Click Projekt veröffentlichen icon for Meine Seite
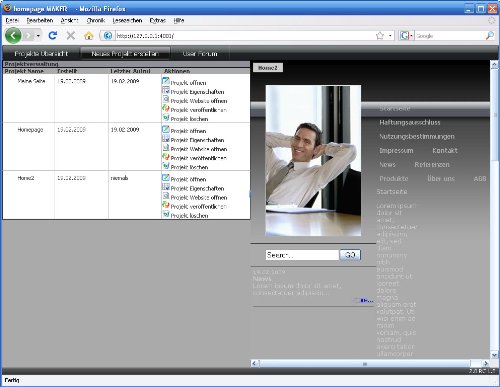The height and width of the screenshot is (387, 500). point(166,108)
